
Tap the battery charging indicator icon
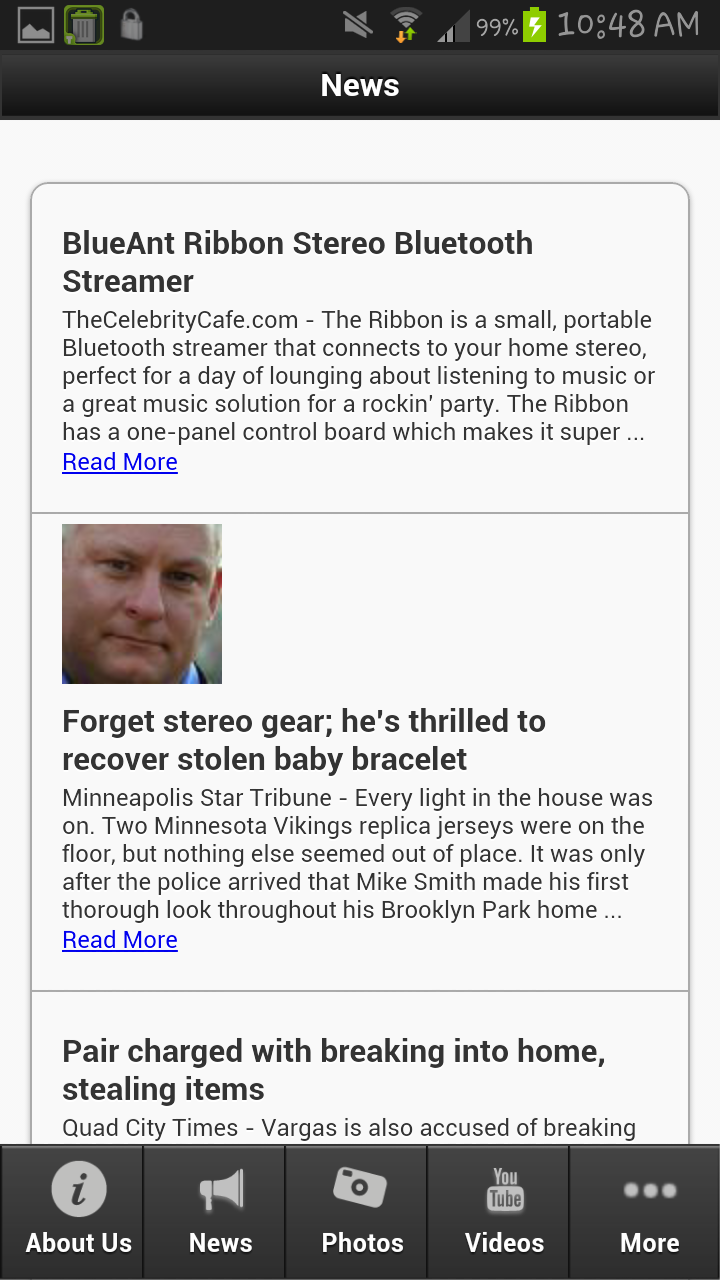(535, 25)
